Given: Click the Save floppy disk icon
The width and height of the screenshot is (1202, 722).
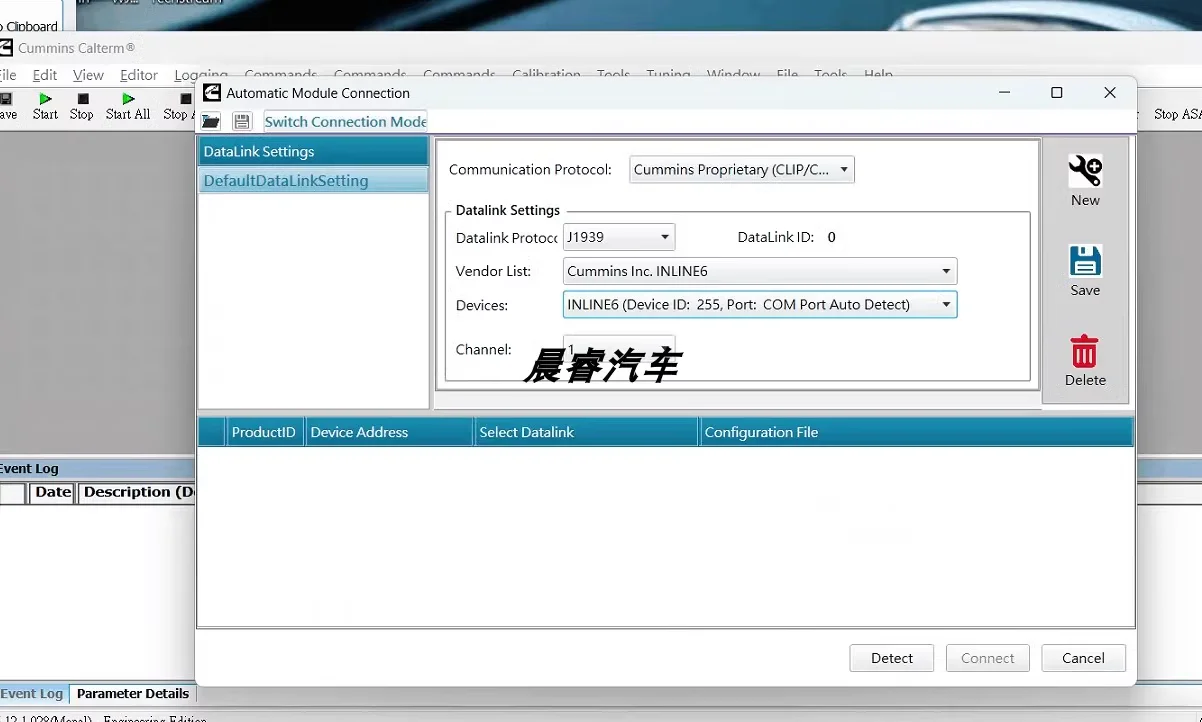Looking at the screenshot, I should 1085,262.
